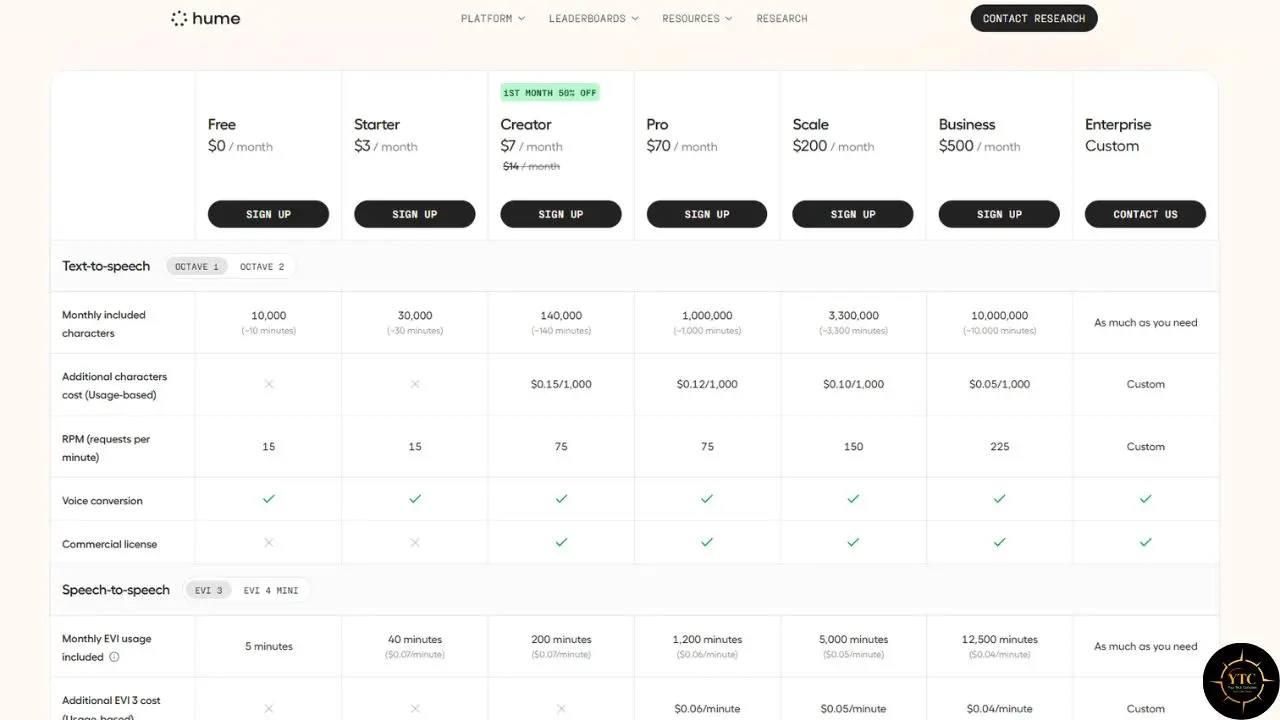Click the 1st Month 50% Off badge
This screenshot has width=1280, height=720.
pos(550,92)
